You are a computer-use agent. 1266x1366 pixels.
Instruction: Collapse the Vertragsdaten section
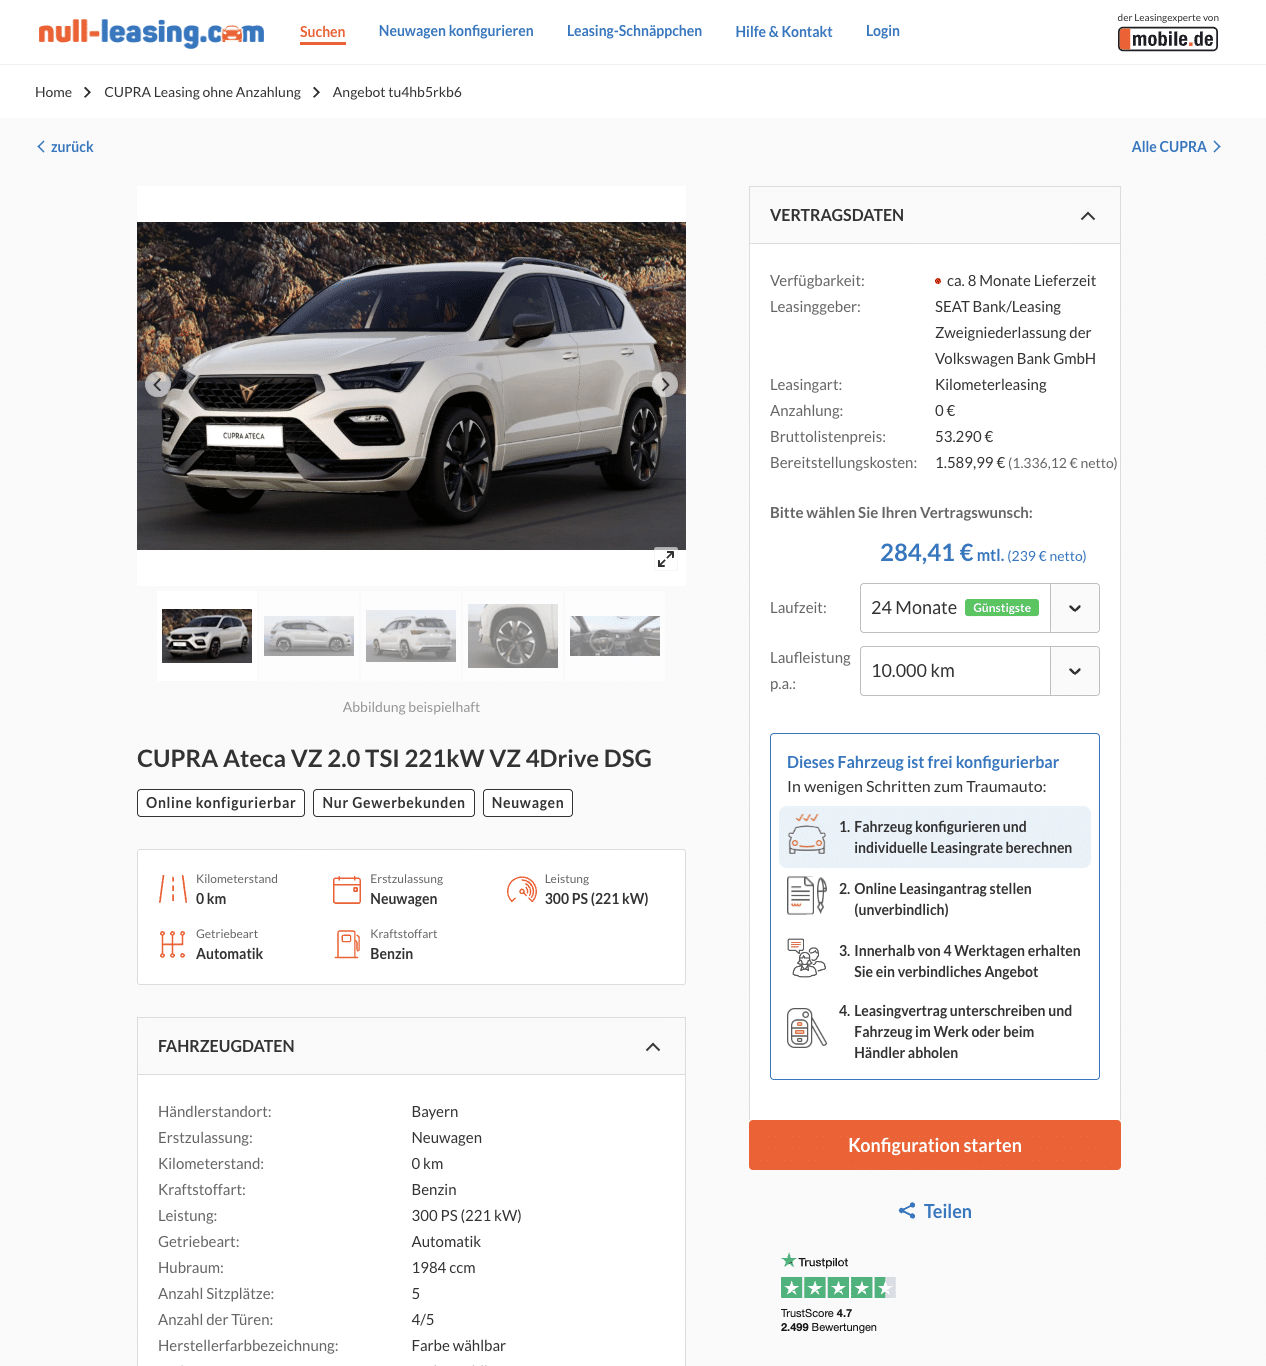tap(1088, 216)
